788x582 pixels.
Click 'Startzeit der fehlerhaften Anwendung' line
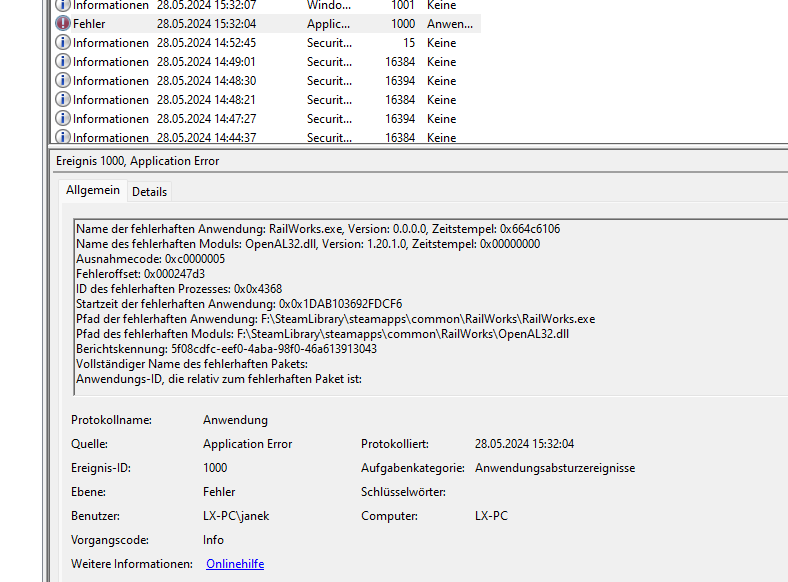point(239,304)
